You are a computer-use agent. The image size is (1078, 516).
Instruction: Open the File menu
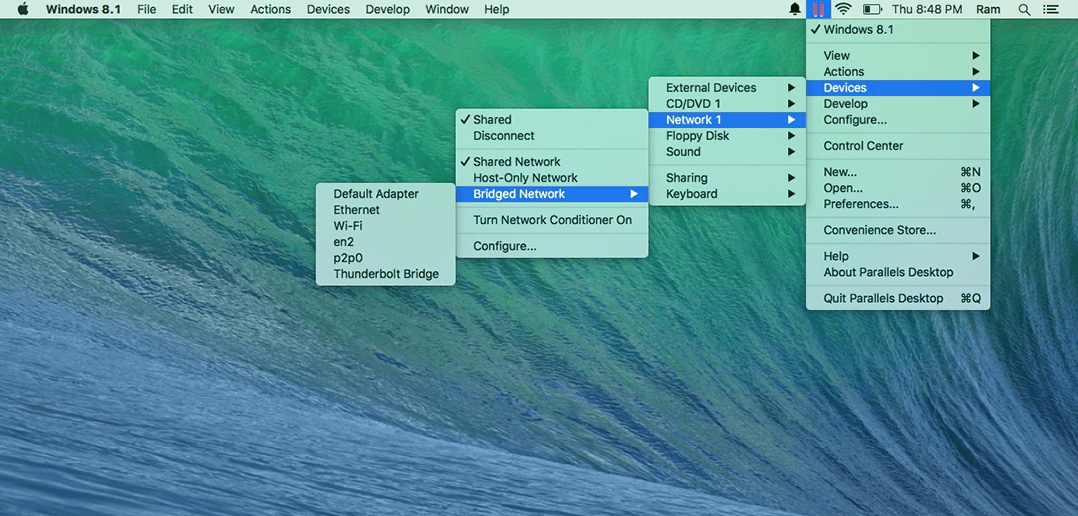point(146,9)
